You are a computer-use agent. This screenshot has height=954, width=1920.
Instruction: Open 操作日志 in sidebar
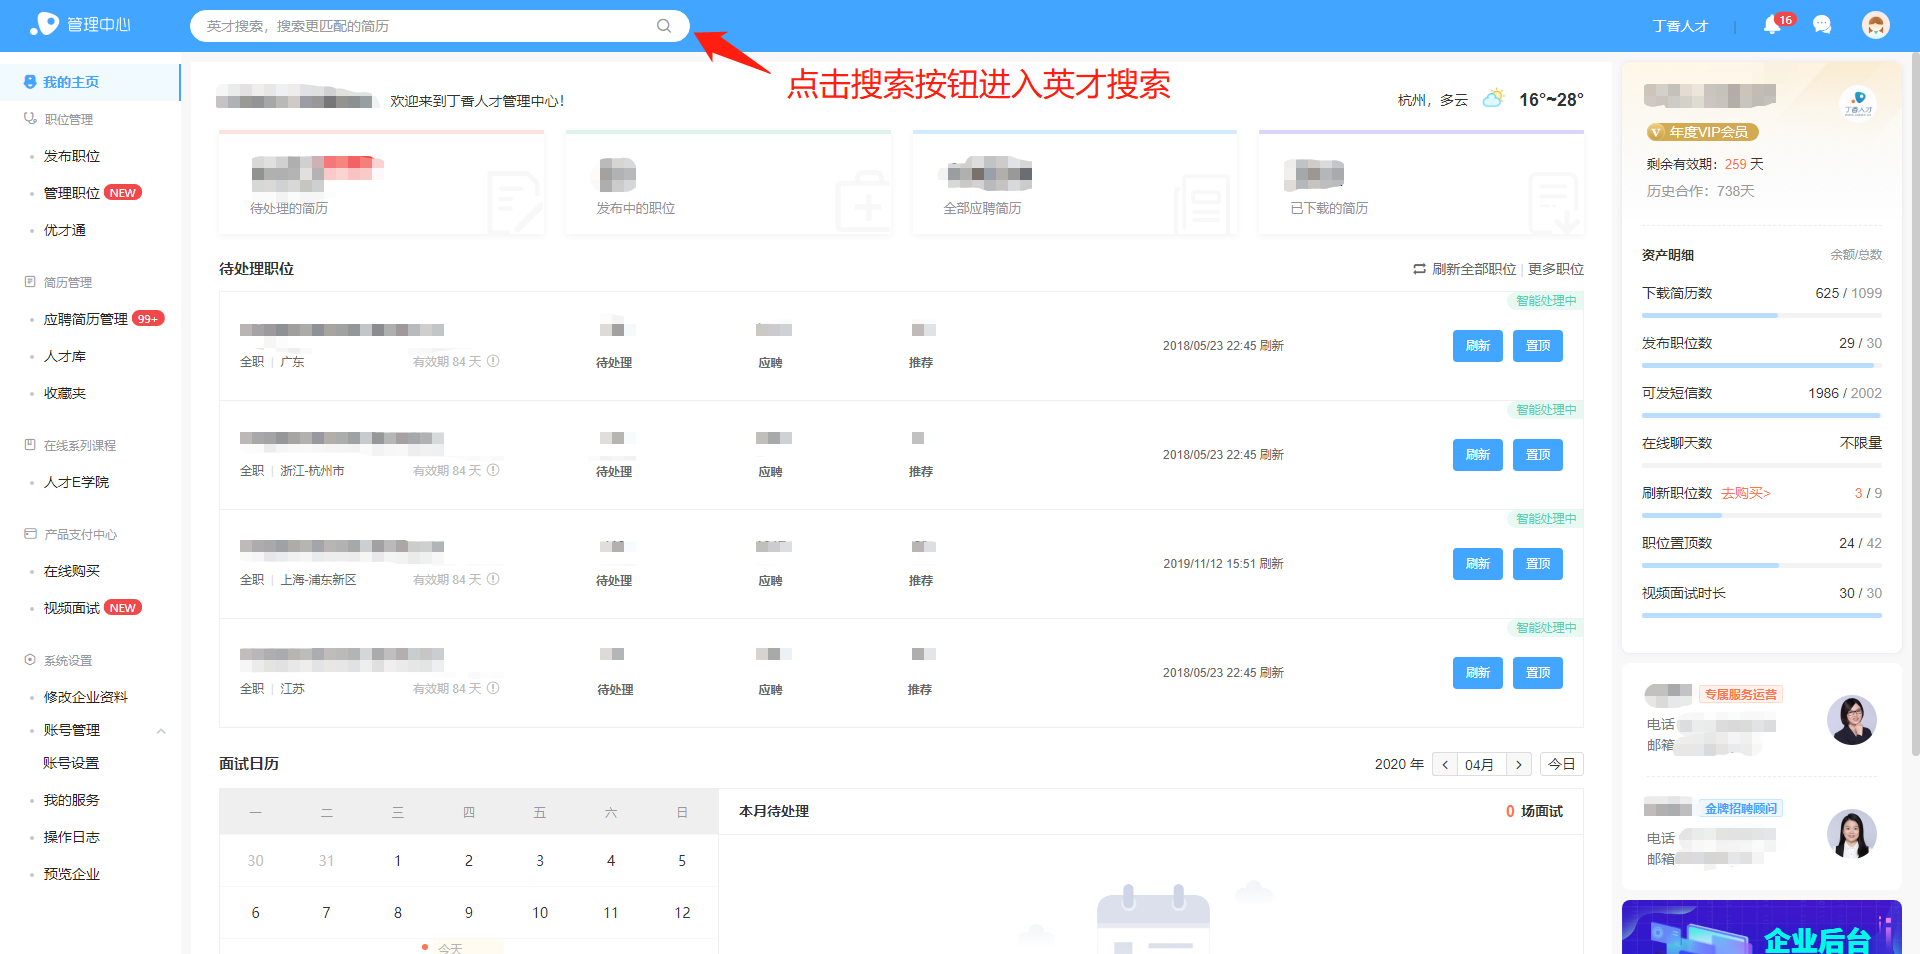[72, 837]
